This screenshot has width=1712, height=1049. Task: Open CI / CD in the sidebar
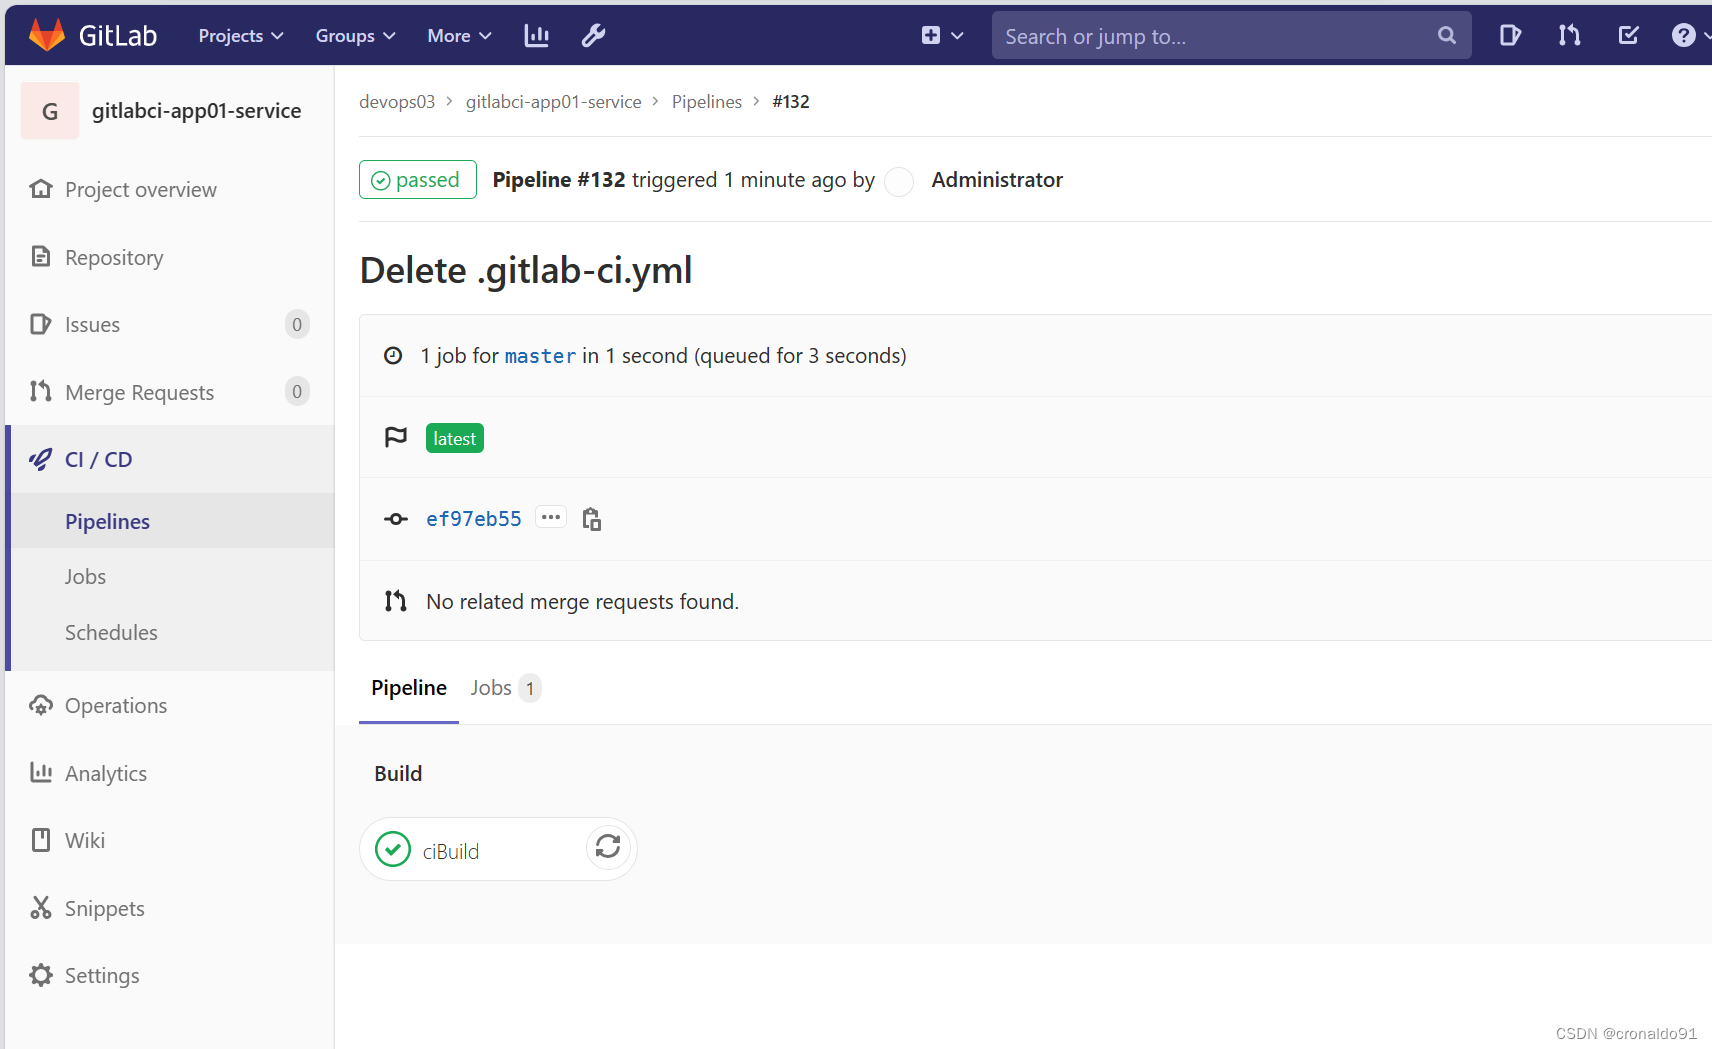point(98,460)
